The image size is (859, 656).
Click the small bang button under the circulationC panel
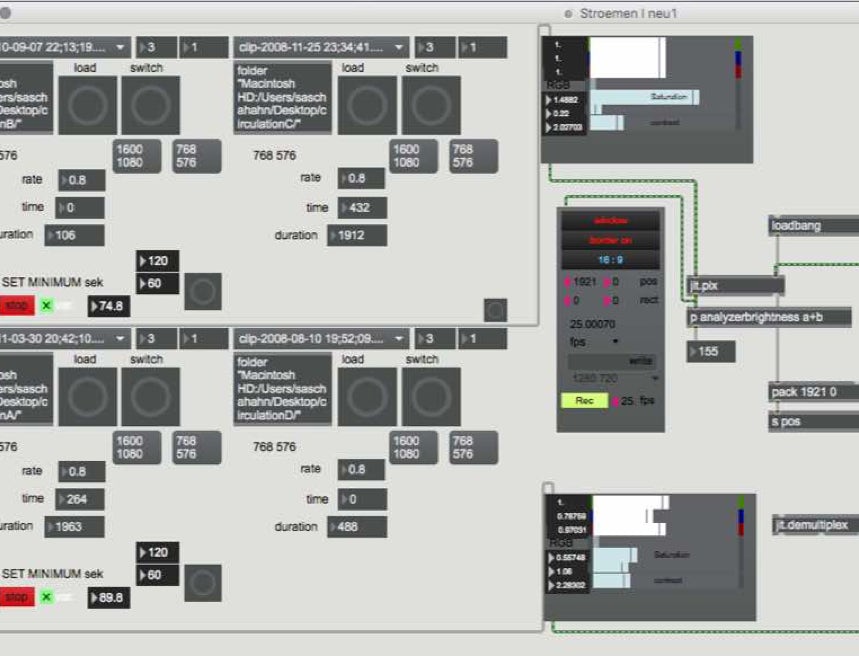(x=495, y=310)
